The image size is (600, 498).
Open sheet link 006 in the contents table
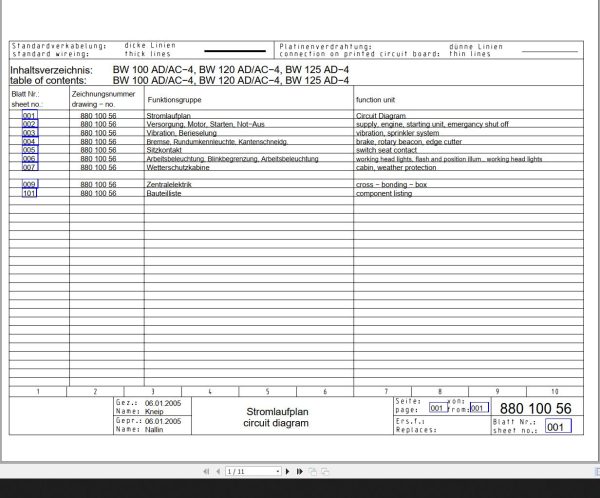pyautogui.click(x=29, y=158)
